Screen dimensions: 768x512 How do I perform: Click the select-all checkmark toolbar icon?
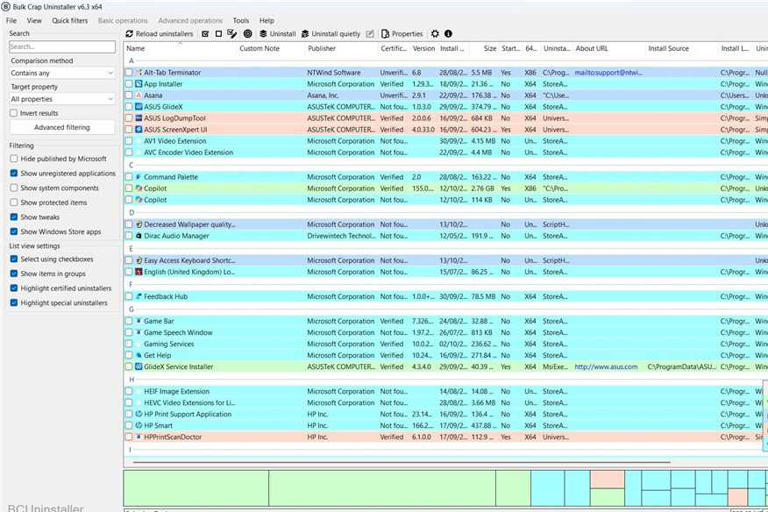coord(205,34)
